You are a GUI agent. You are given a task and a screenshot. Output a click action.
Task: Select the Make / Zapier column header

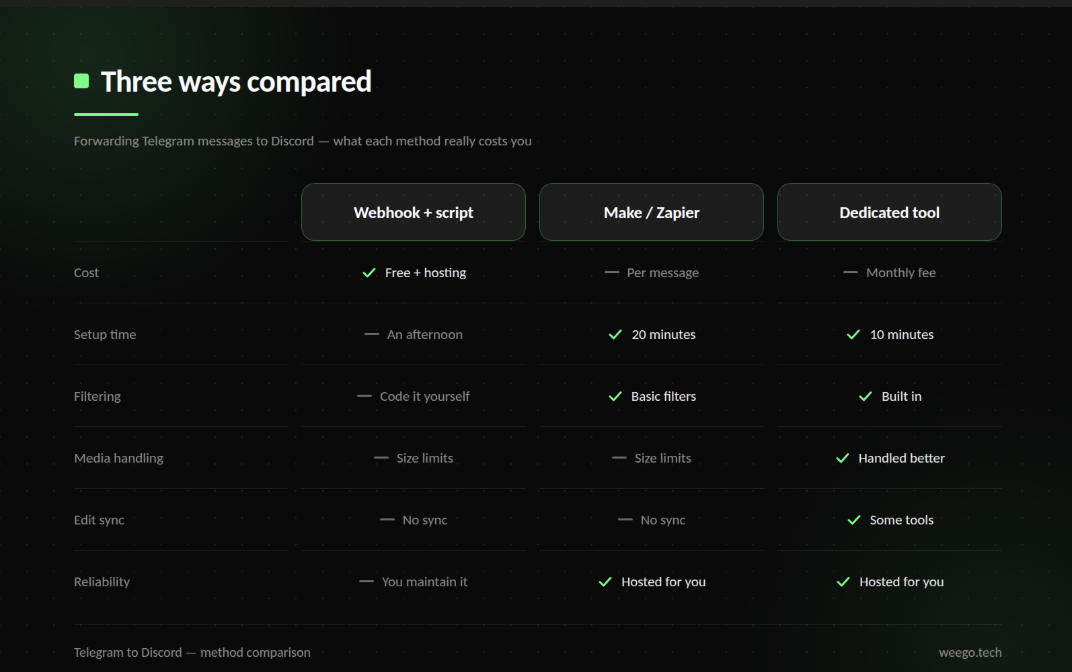(x=652, y=212)
